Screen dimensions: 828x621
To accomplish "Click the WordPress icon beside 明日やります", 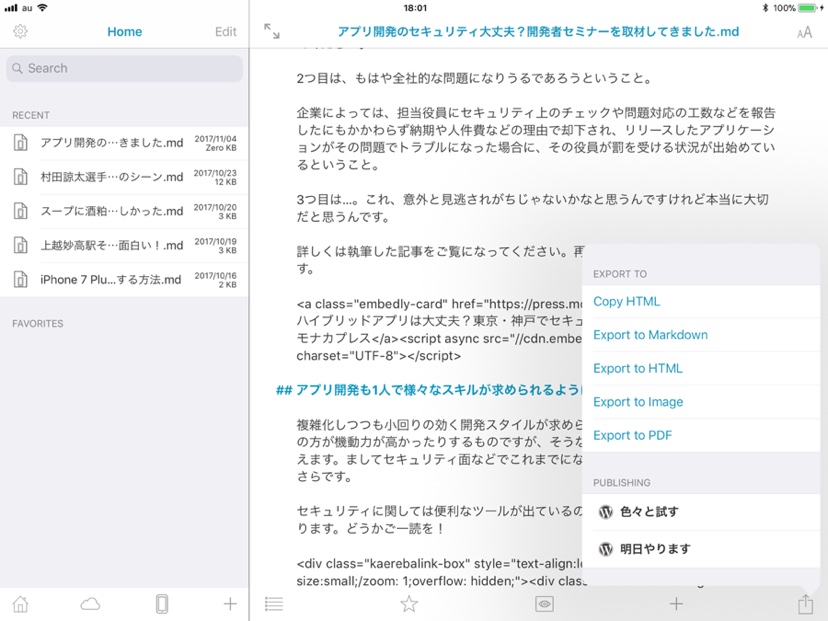I will (x=606, y=549).
